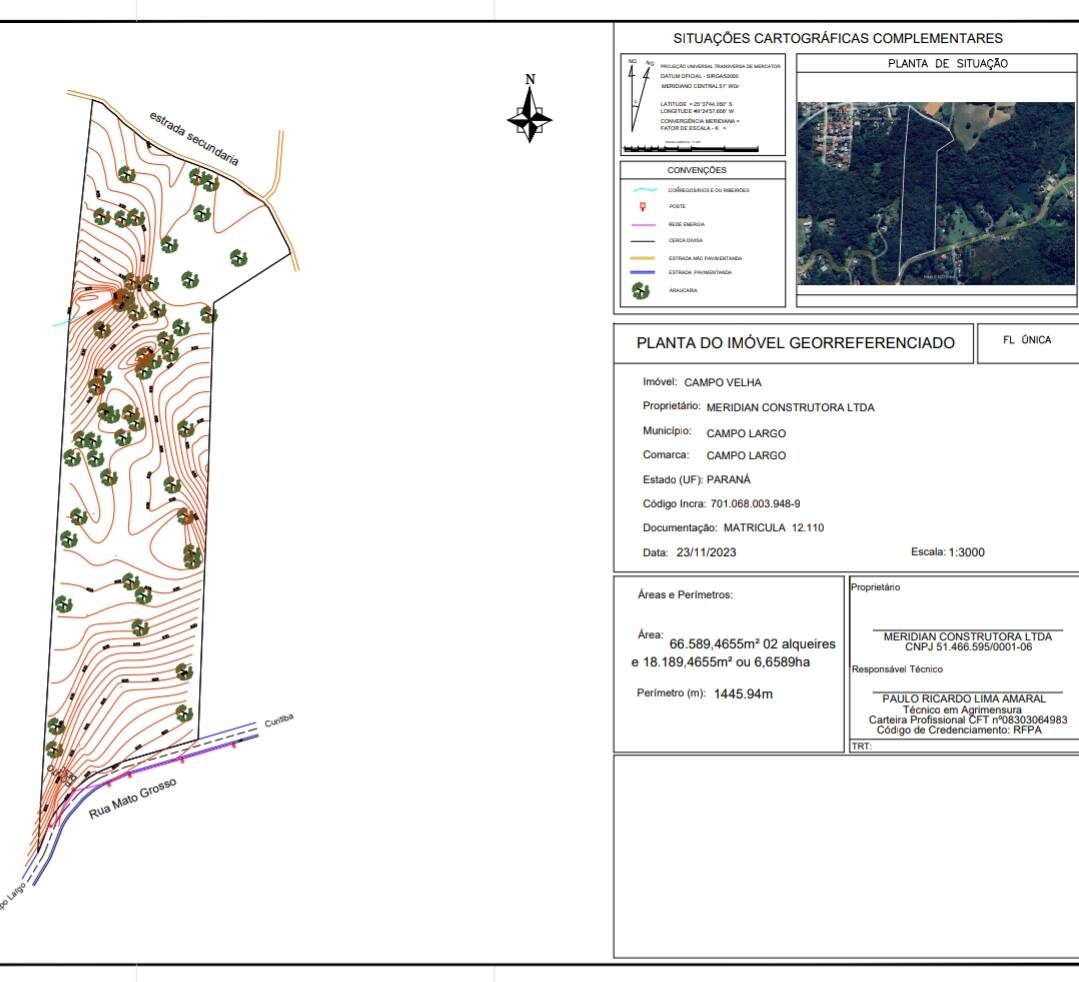
Task: Click the 'CNPJ 51.466.595/0001-06' text
Action: 968,647
